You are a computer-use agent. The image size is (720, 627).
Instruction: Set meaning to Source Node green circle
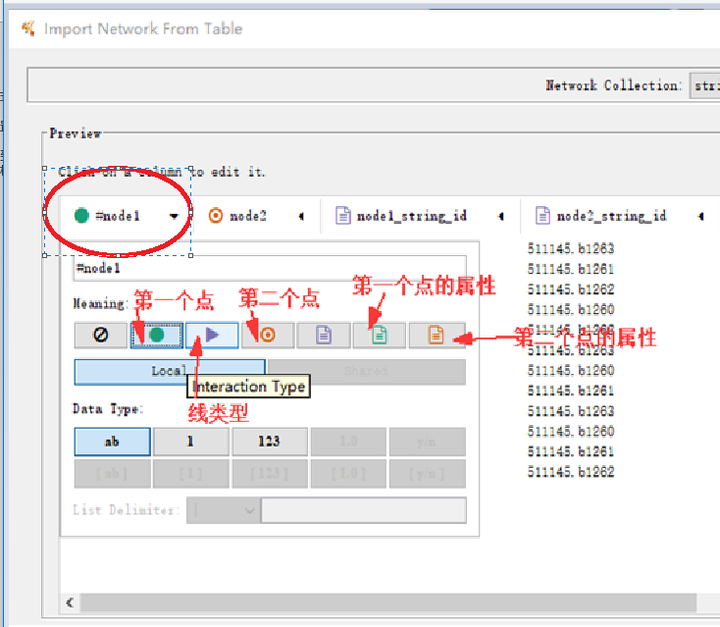[156, 335]
